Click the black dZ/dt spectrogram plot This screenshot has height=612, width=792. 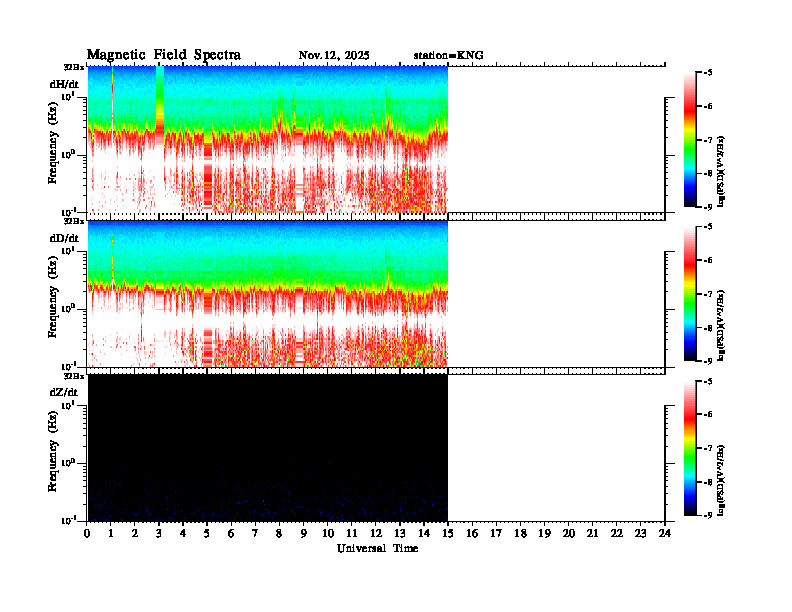tap(268, 448)
